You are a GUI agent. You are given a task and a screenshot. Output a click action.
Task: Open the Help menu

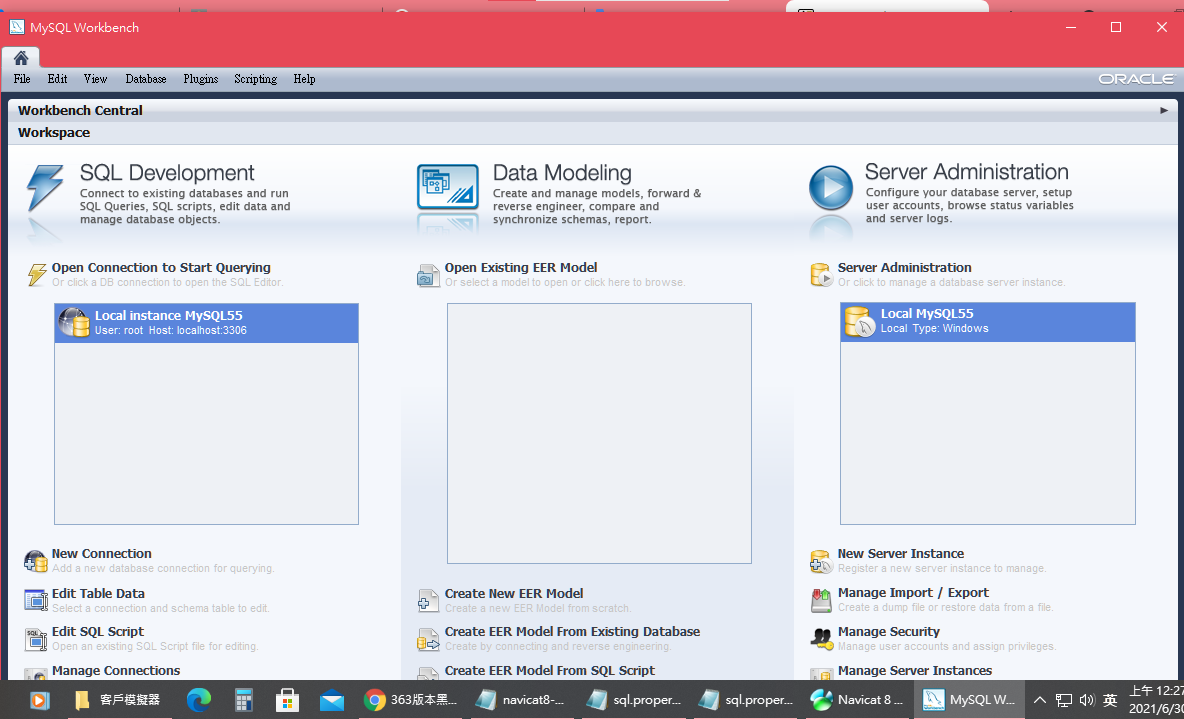click(x=304, y=79)
